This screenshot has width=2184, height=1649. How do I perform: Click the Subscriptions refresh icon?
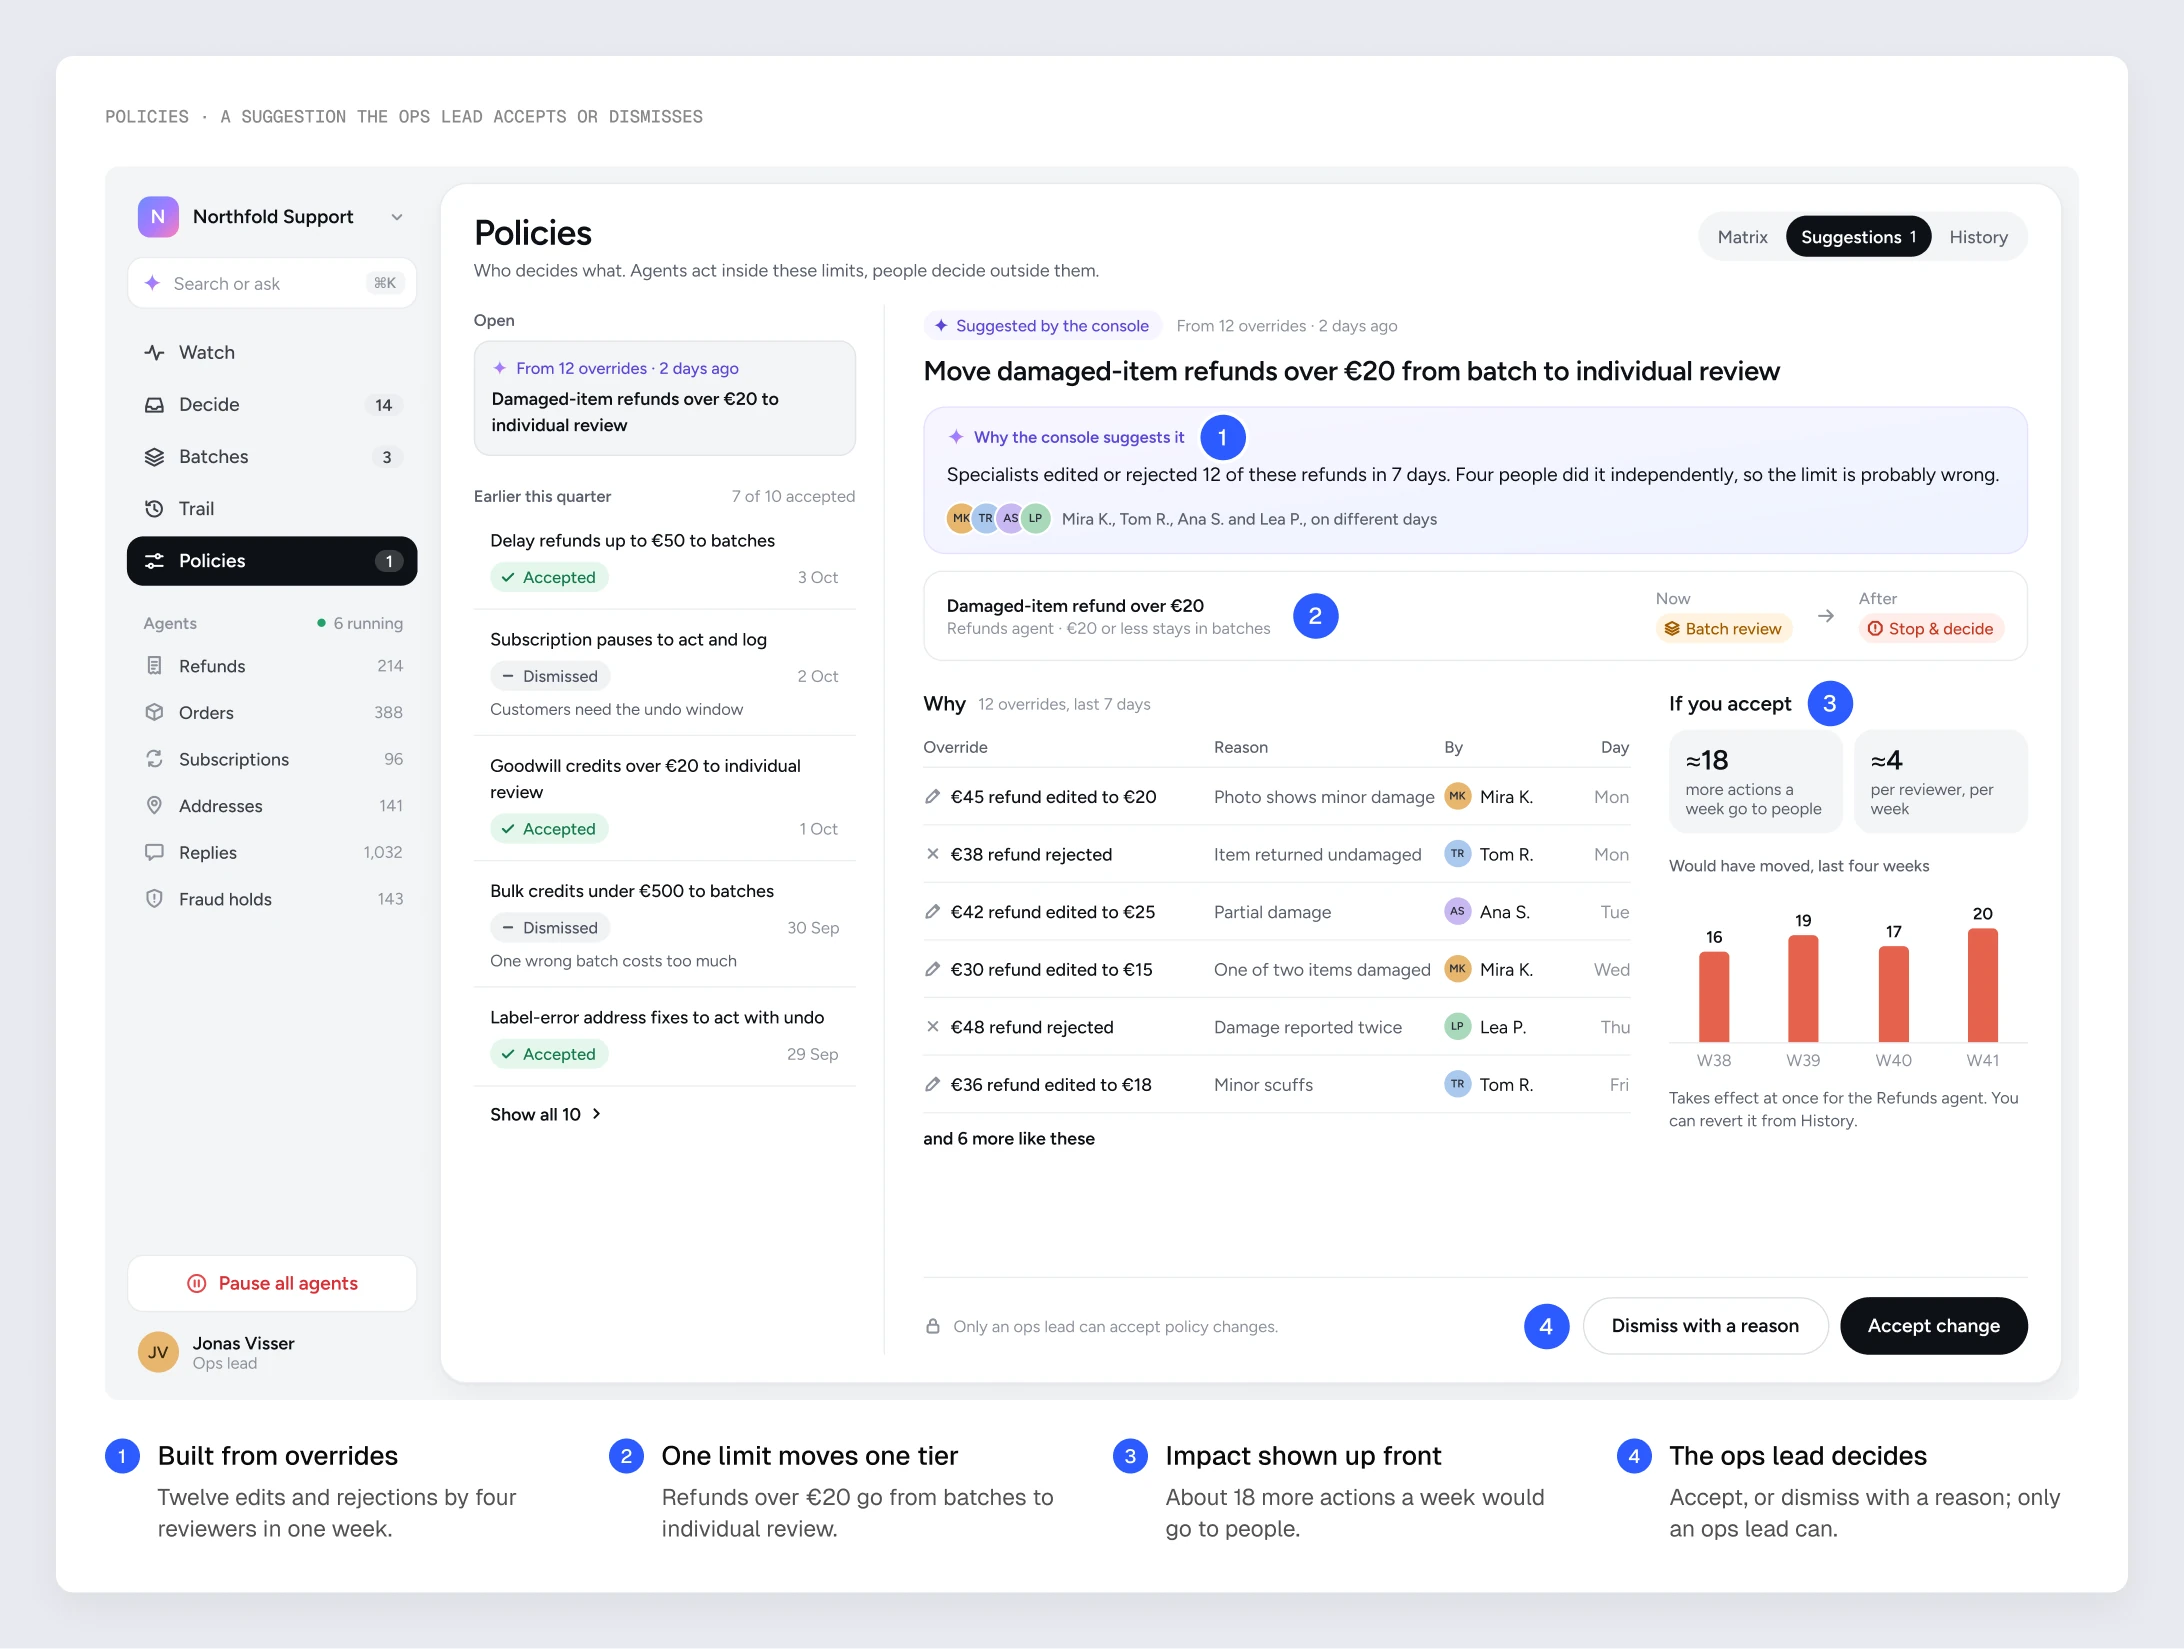pos(154,759)
